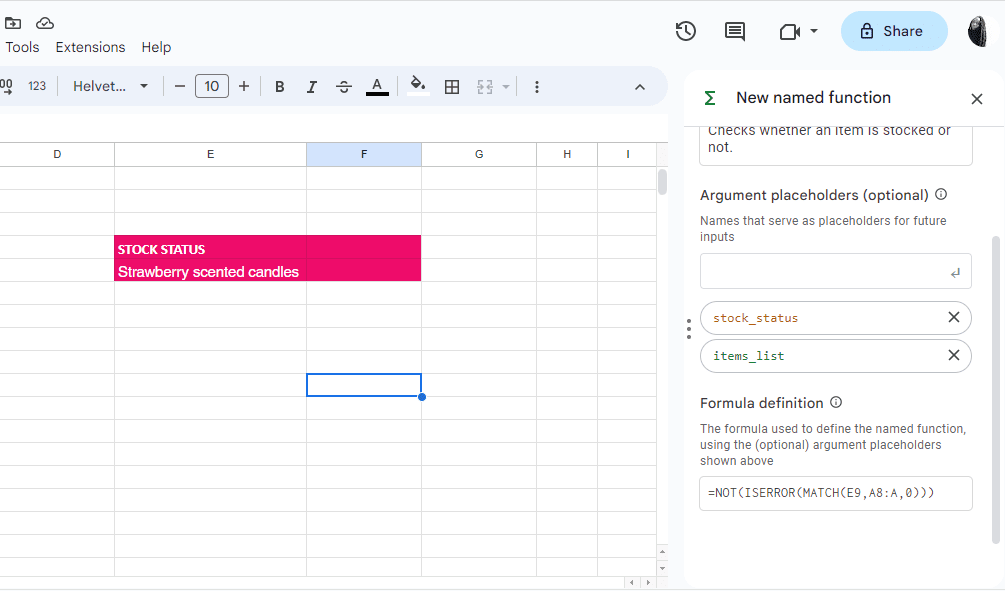Remove the stock_status argument placeholder
This screenshot has height=591, width=1005.
(953, 318)
